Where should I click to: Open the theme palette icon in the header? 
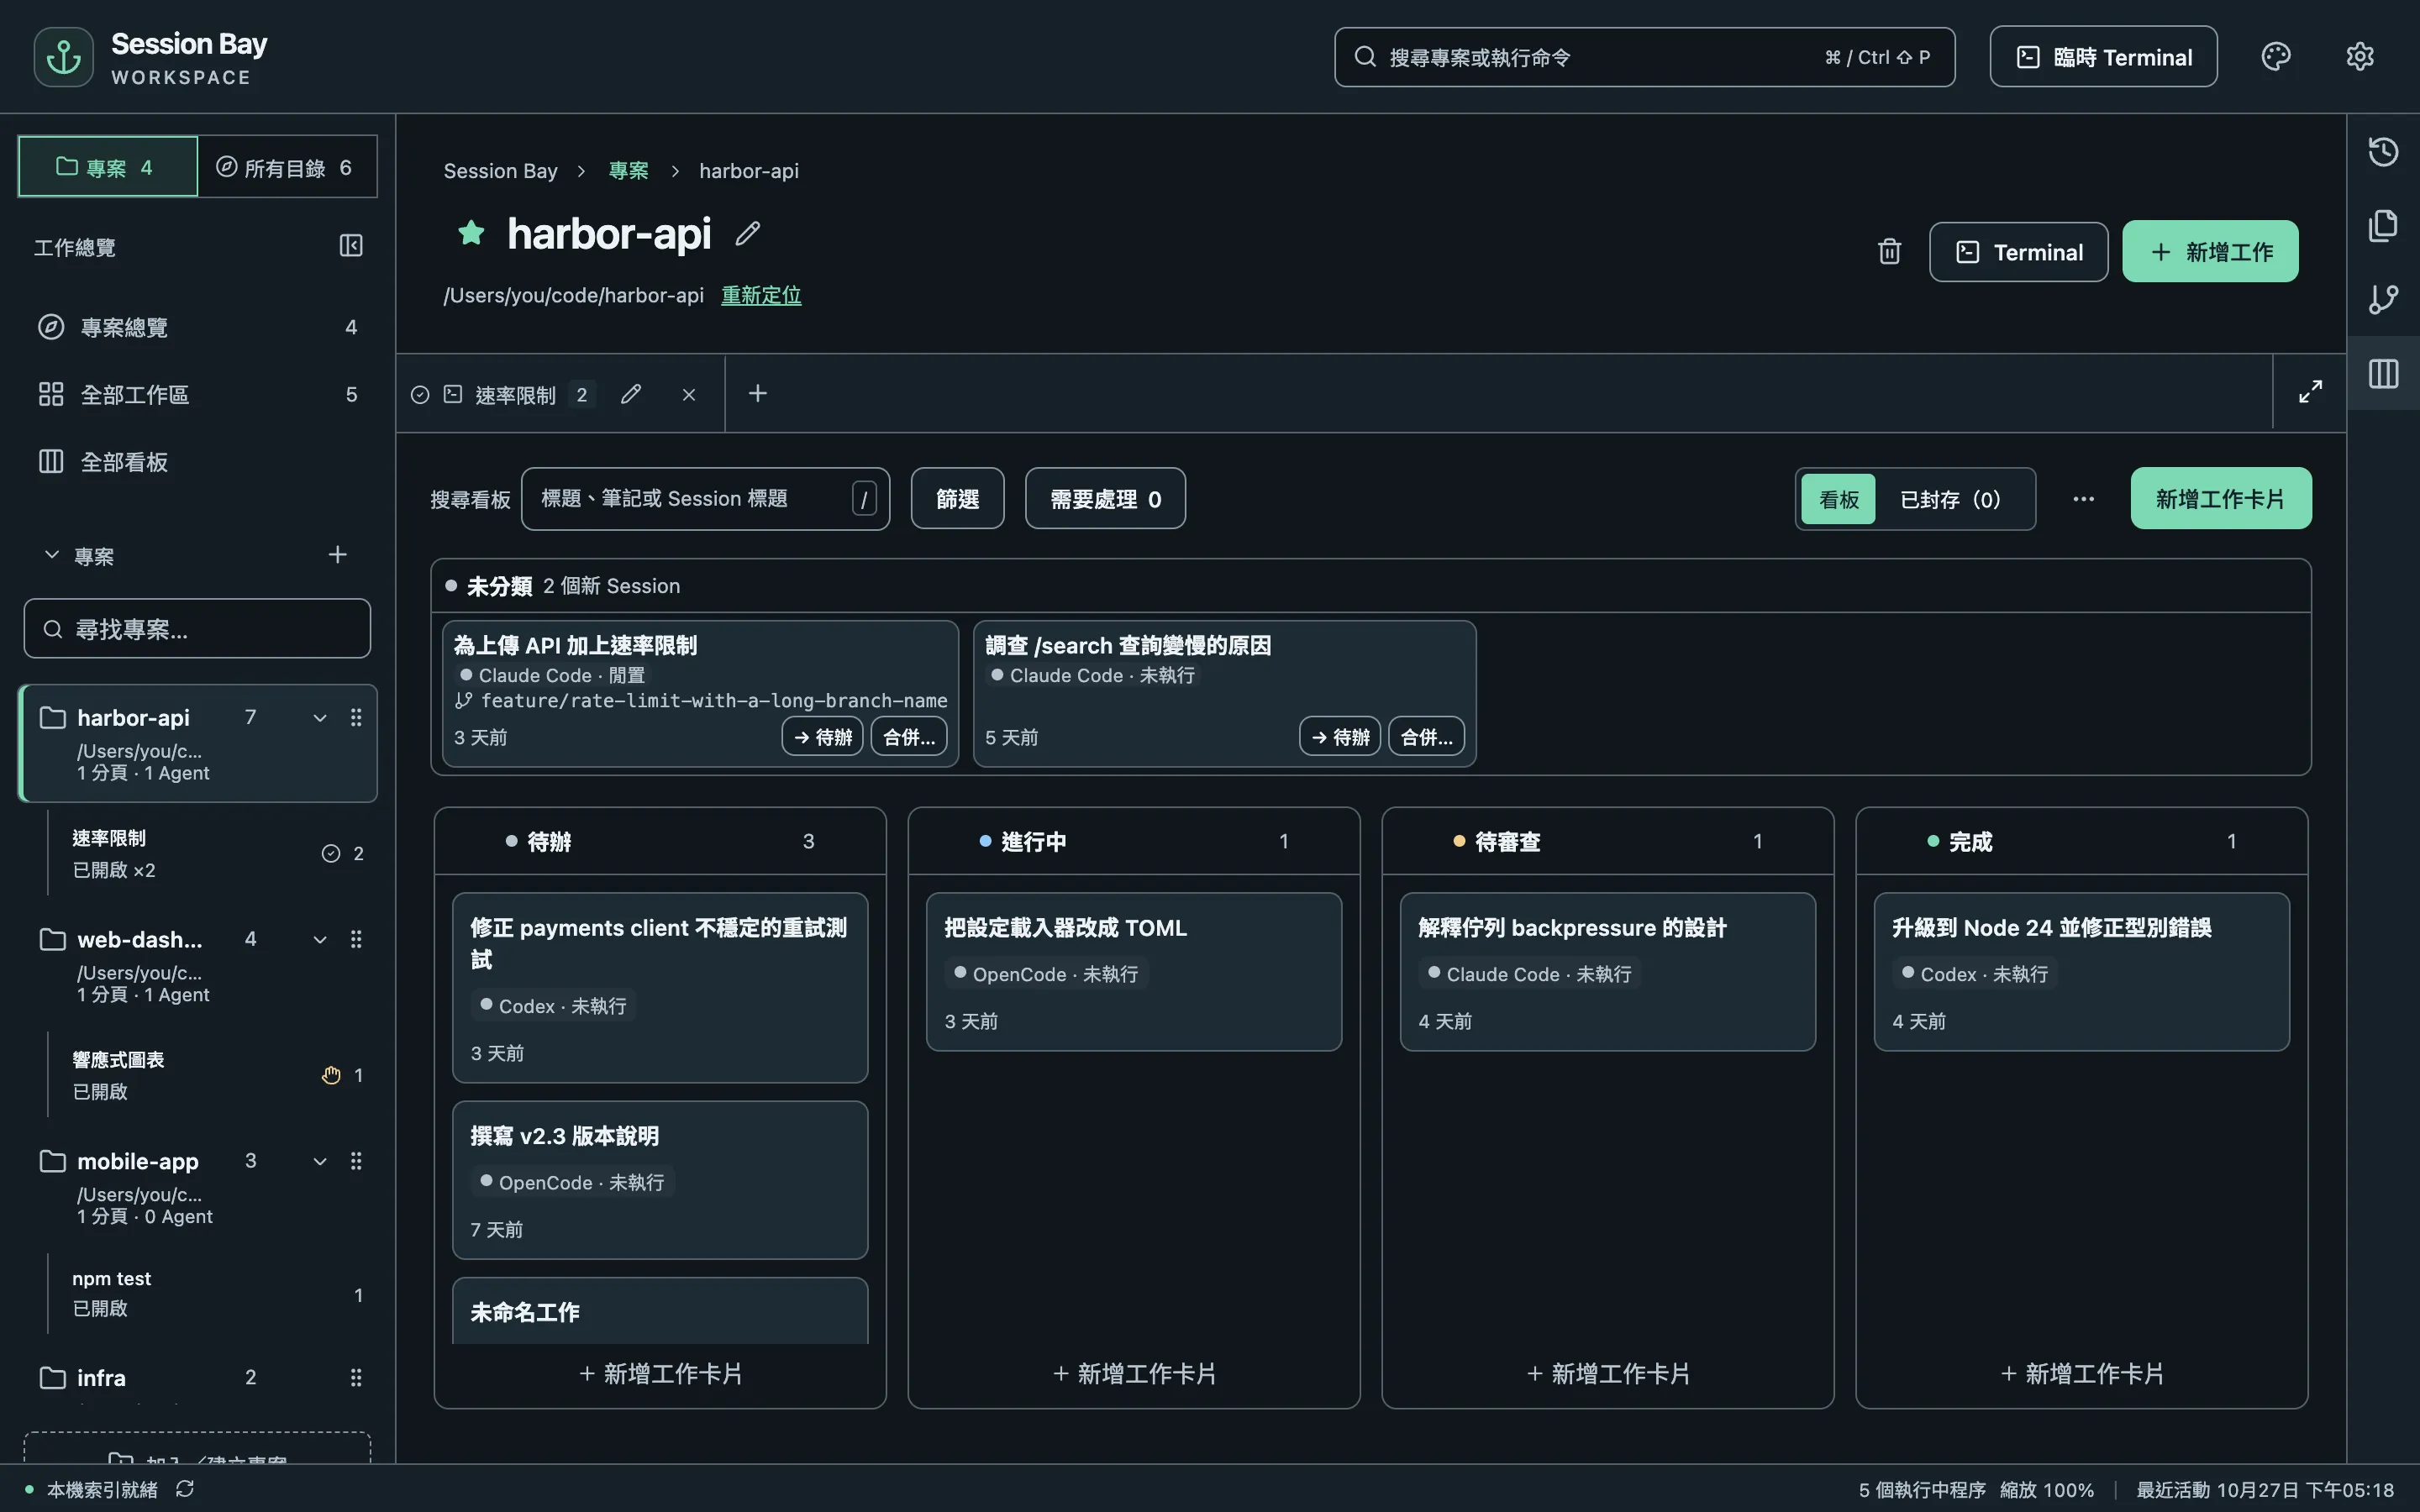(x=2275, y=57)
